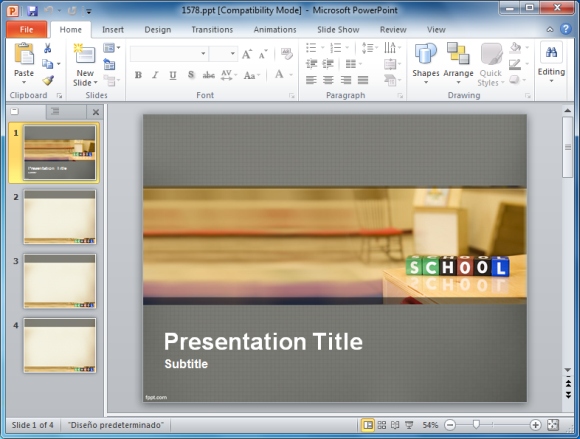580x439 pixels.
Task: Switch to the Design tab
Action: (158, 30)
